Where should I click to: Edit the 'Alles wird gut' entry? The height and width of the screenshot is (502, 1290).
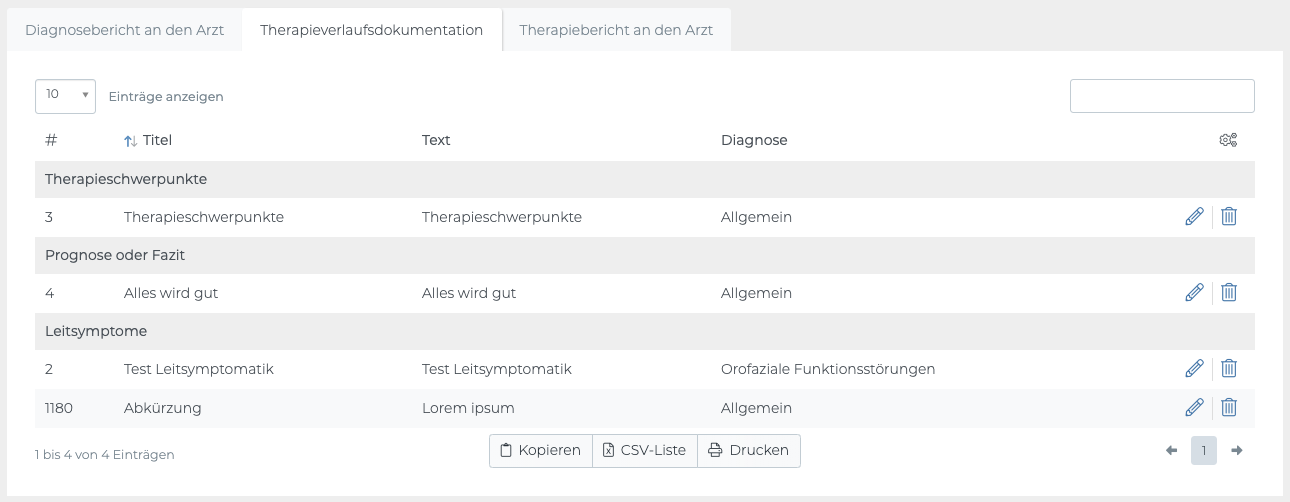pyautogui.click(x=1194, y=293)
